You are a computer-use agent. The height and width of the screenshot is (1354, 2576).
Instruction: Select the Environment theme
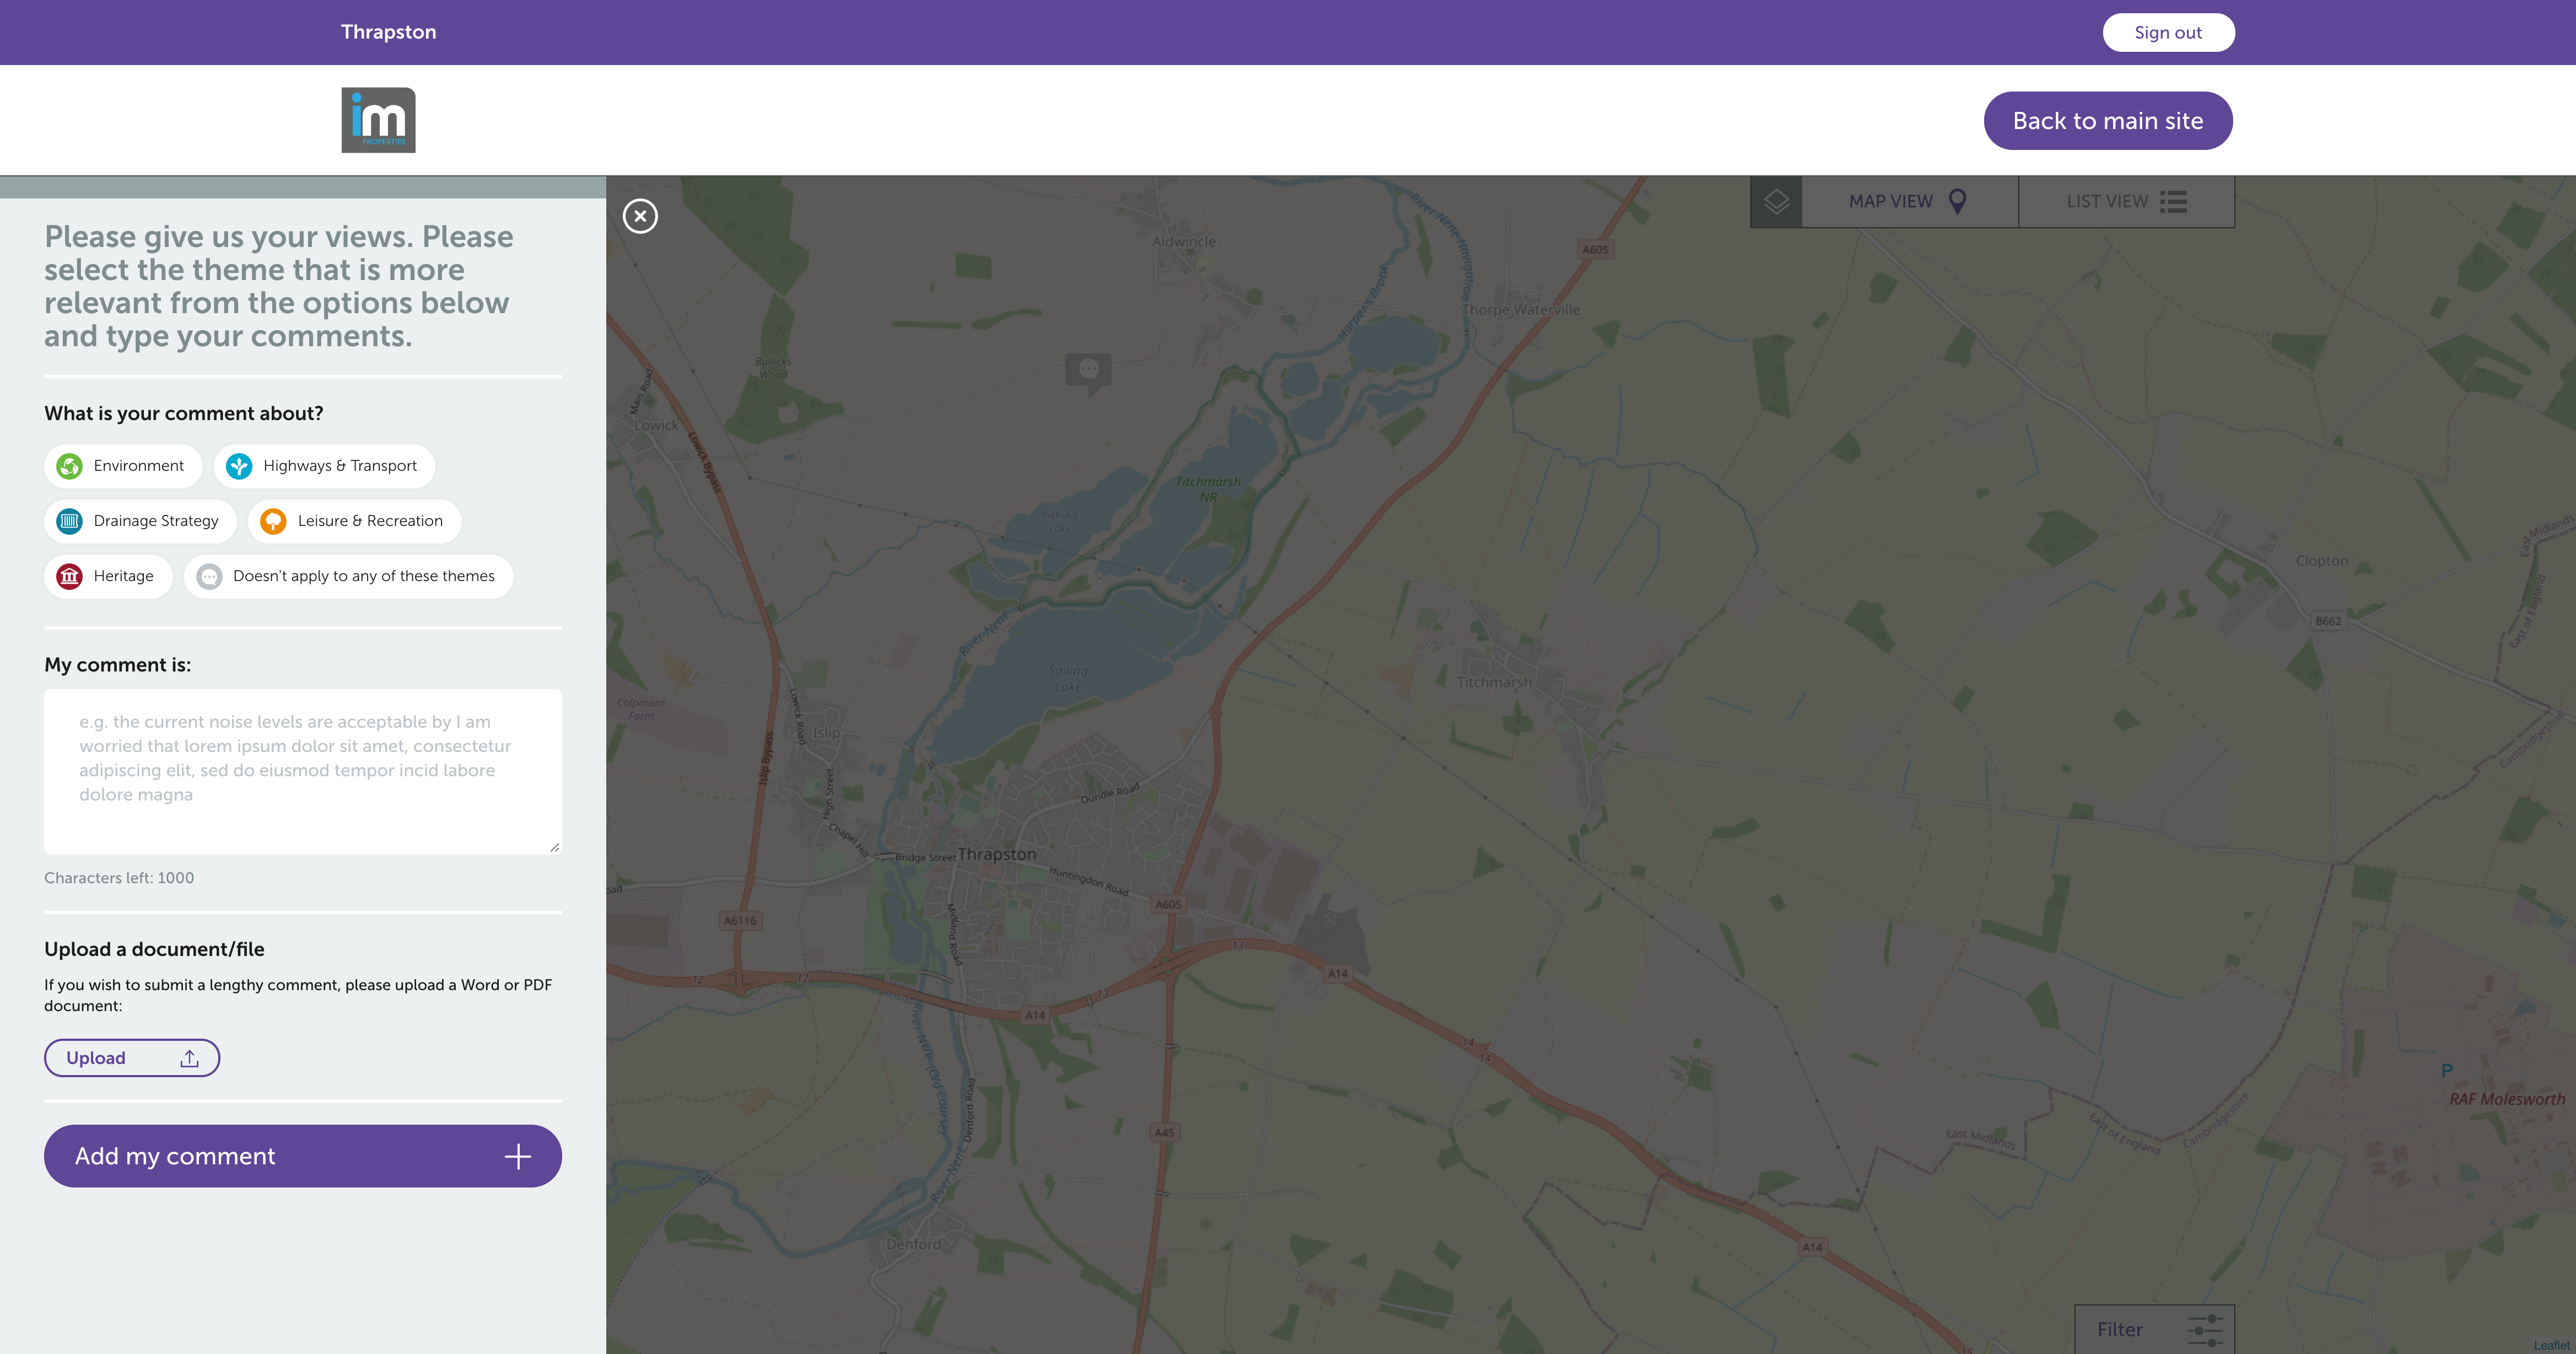click(123, 466)
